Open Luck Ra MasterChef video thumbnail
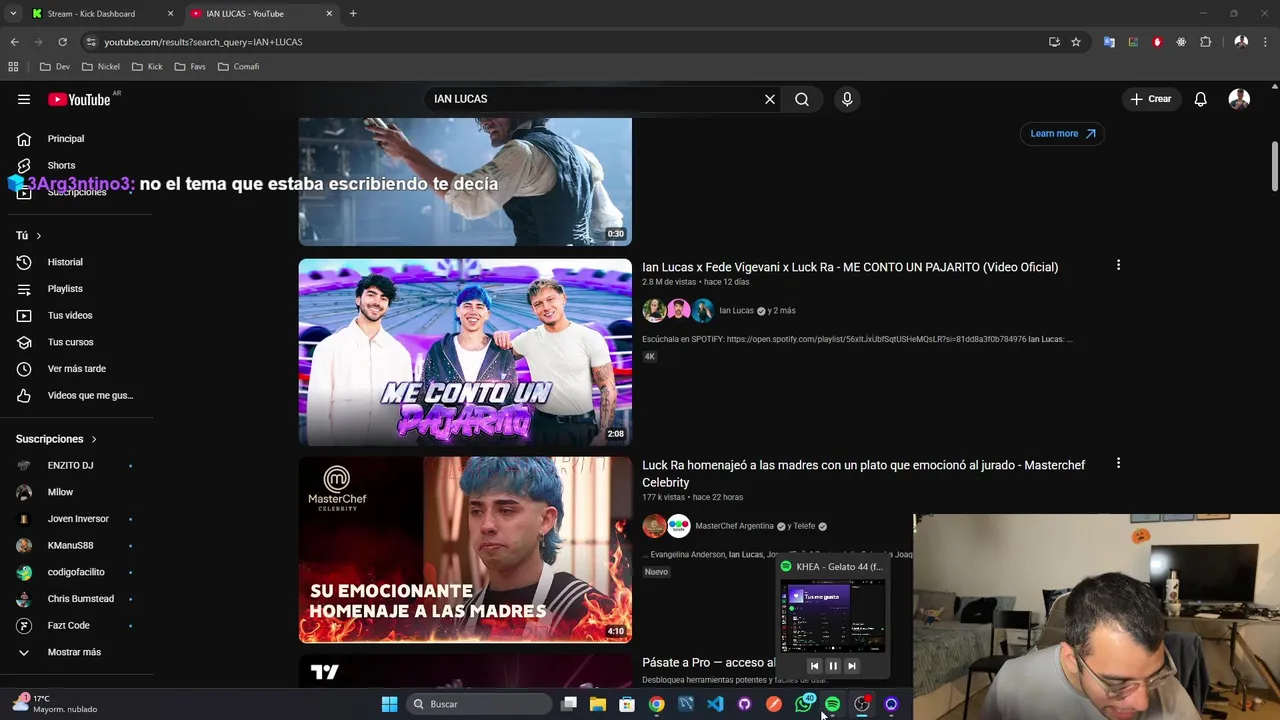Screen dimensions: 1280x720 tap(465, 550)
